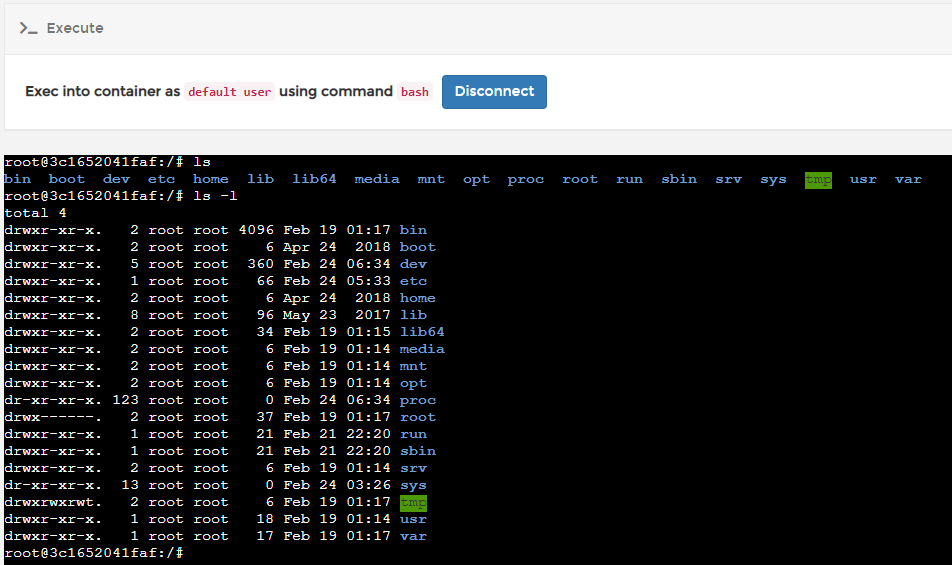The image size is (952, 565).
Task: Click 'usr' in the first ls output
Action: 863,179
